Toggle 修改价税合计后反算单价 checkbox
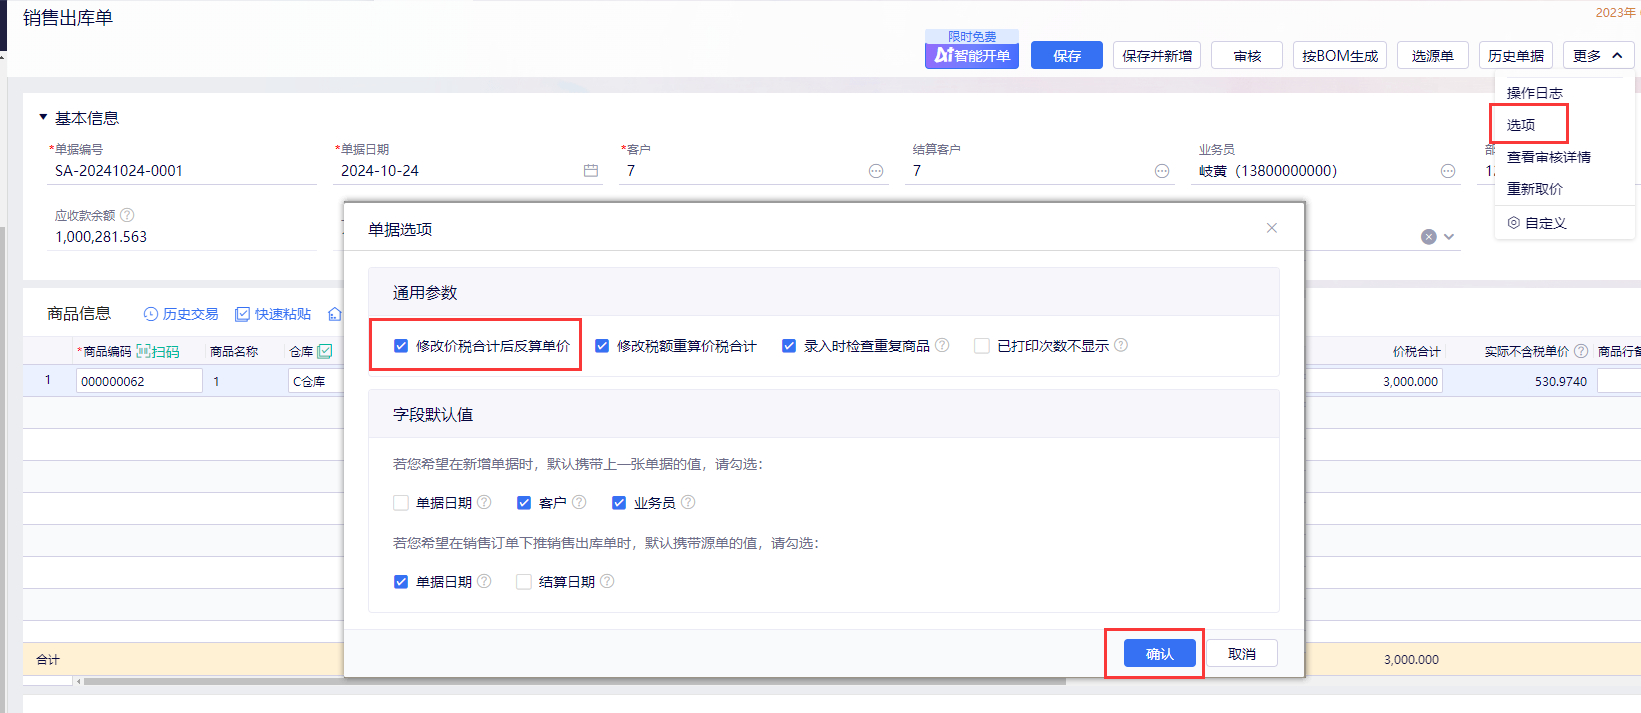Viewport: 1641px width, 713px height. tap(401, 346)
